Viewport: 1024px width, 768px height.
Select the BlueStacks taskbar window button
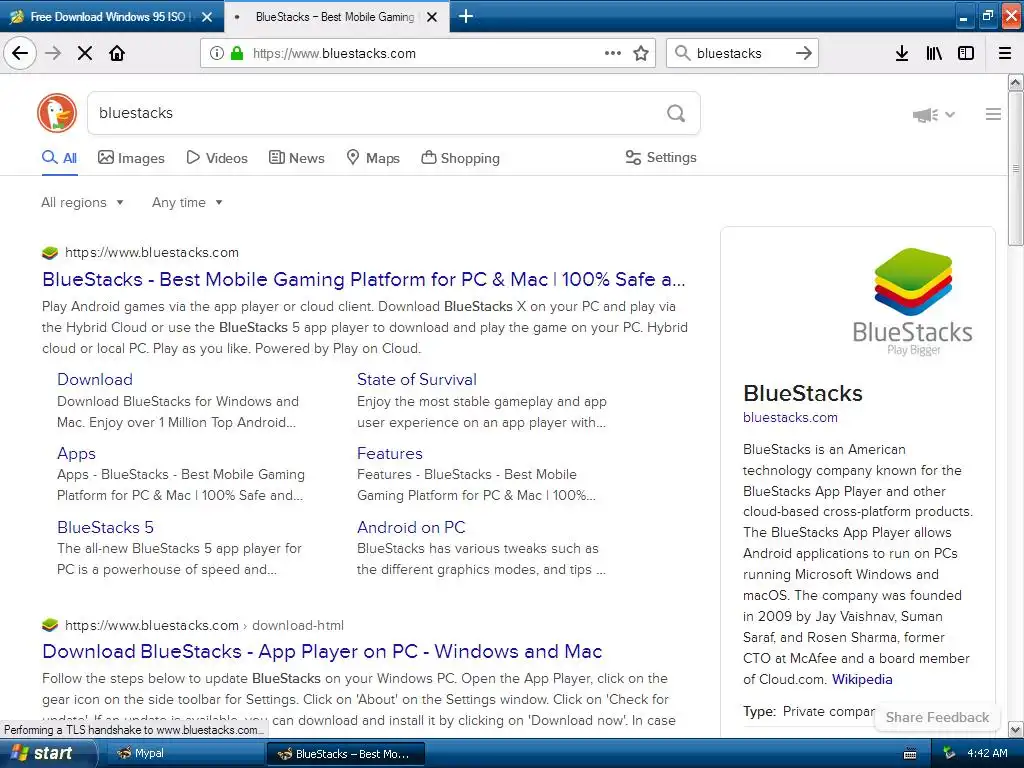346,754
